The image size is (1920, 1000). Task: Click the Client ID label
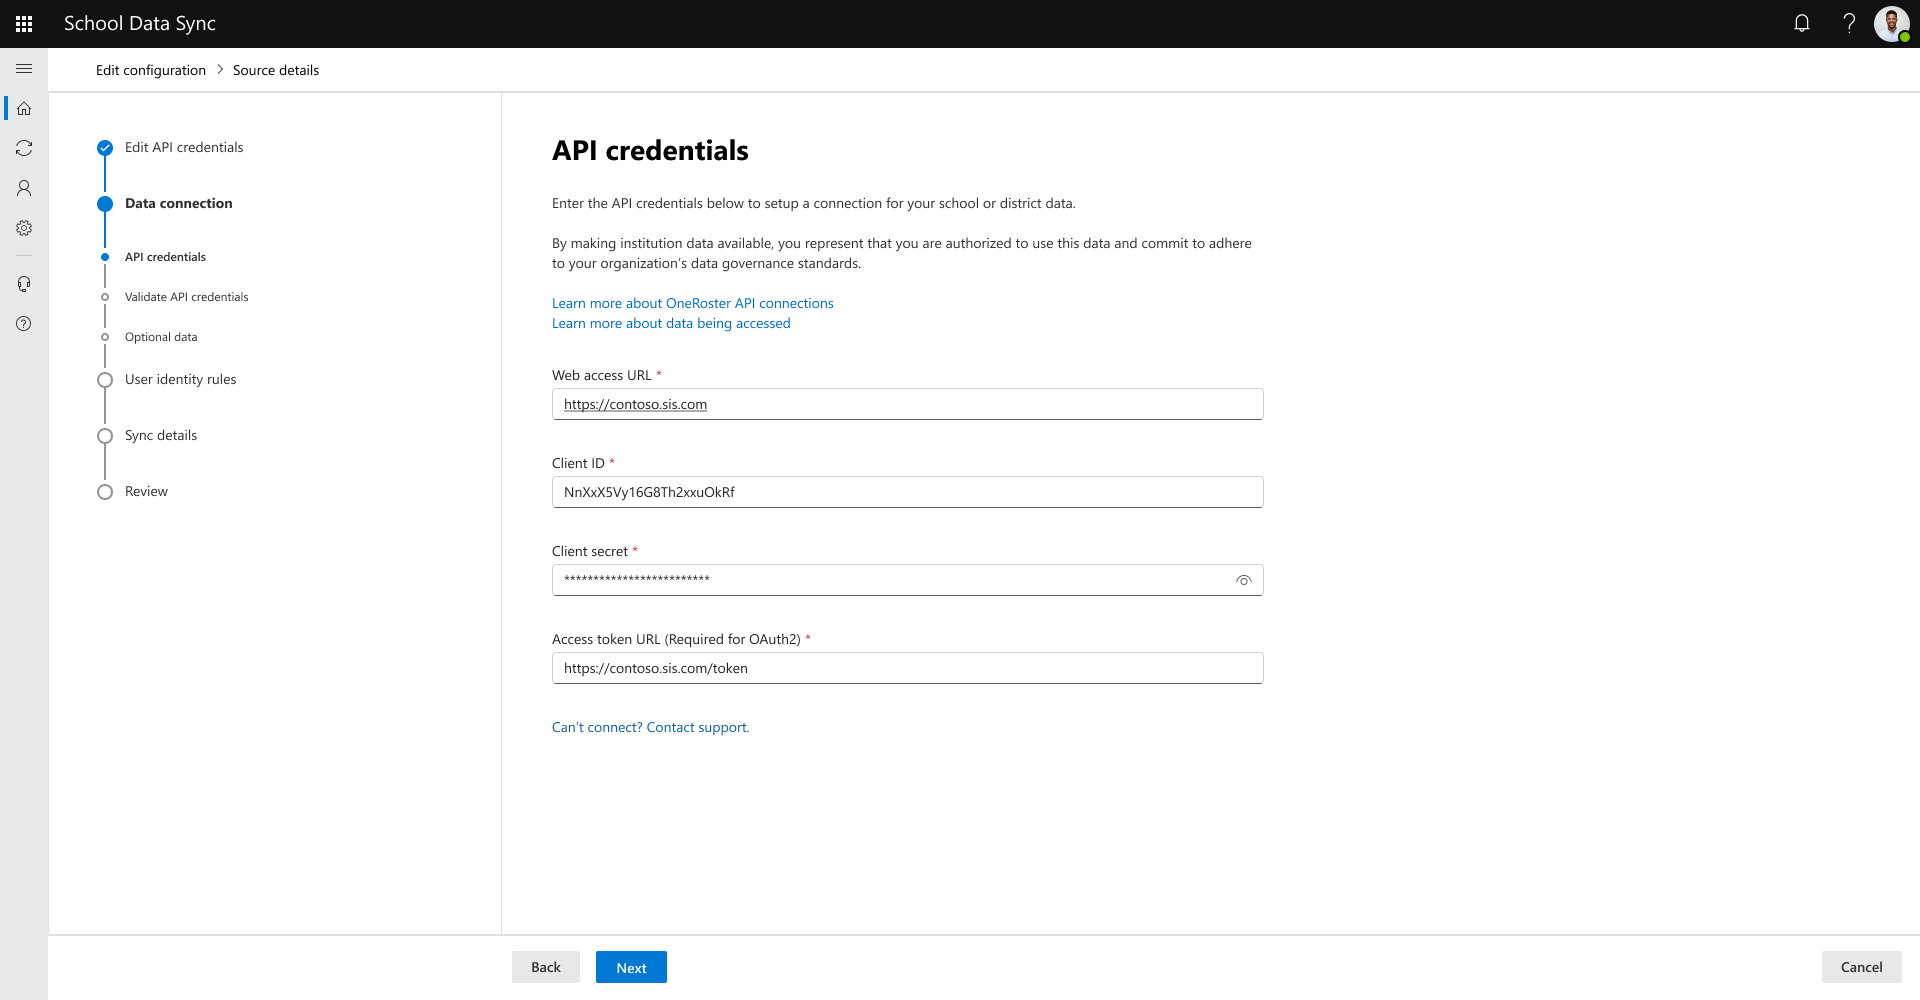[578, 463]
